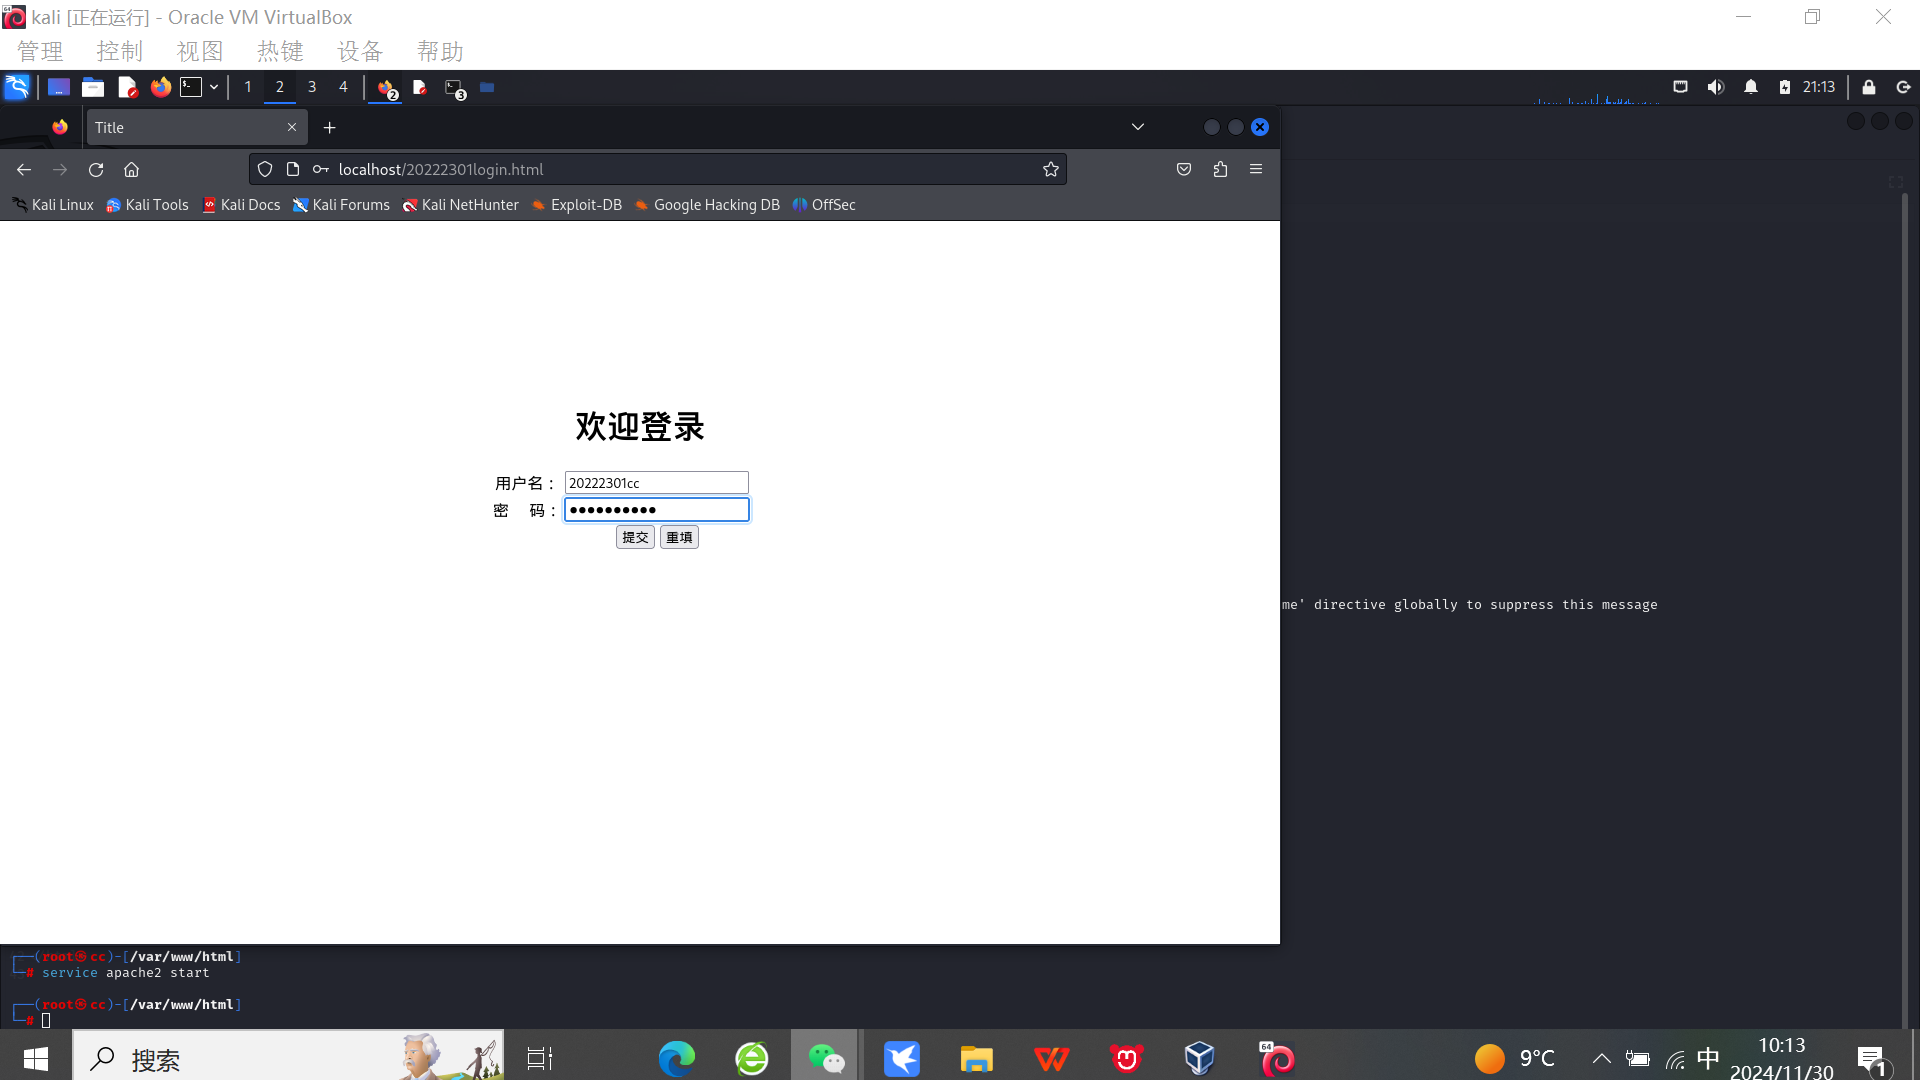This screenshot has width=1920, height=1080.
Task: Click the username input field
Action: pos(656,483)
